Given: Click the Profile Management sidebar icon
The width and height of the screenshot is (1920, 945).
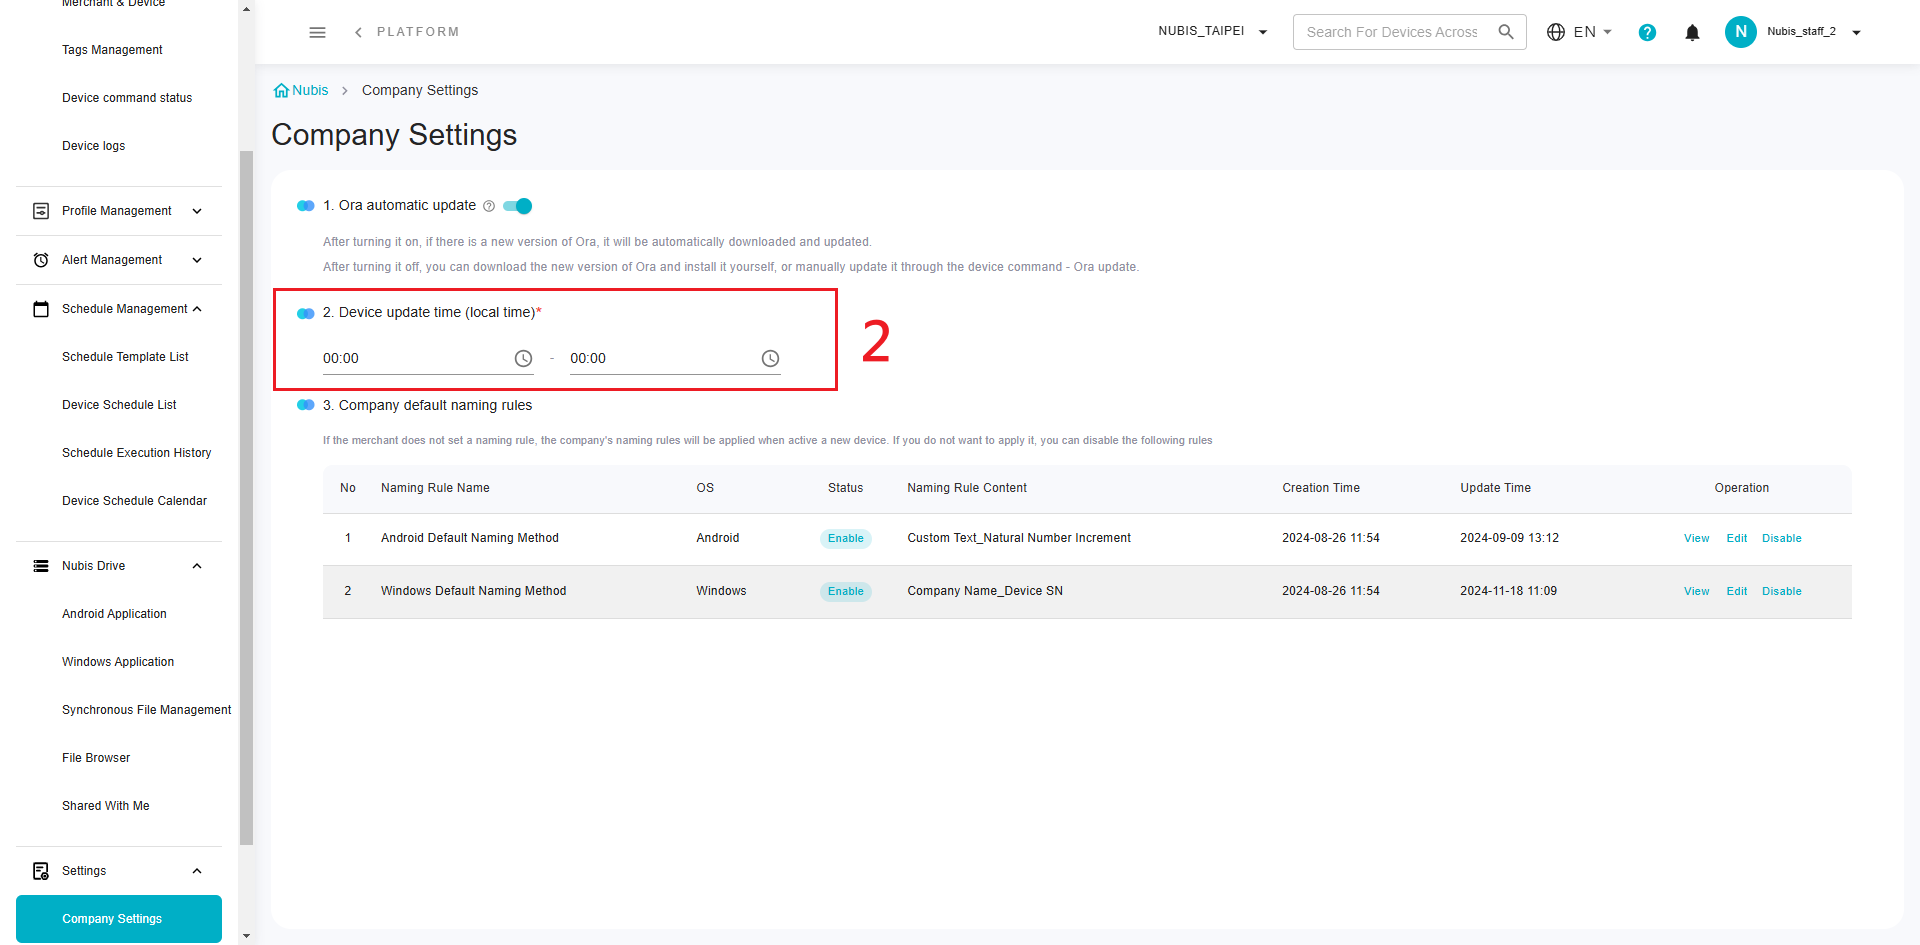Looking at the screenshot, I should (41, 211).
